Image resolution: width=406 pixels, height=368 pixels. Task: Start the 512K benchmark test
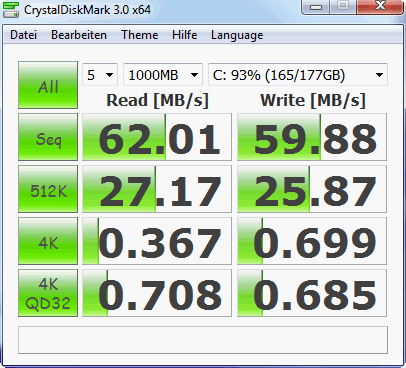click(48, 189)
